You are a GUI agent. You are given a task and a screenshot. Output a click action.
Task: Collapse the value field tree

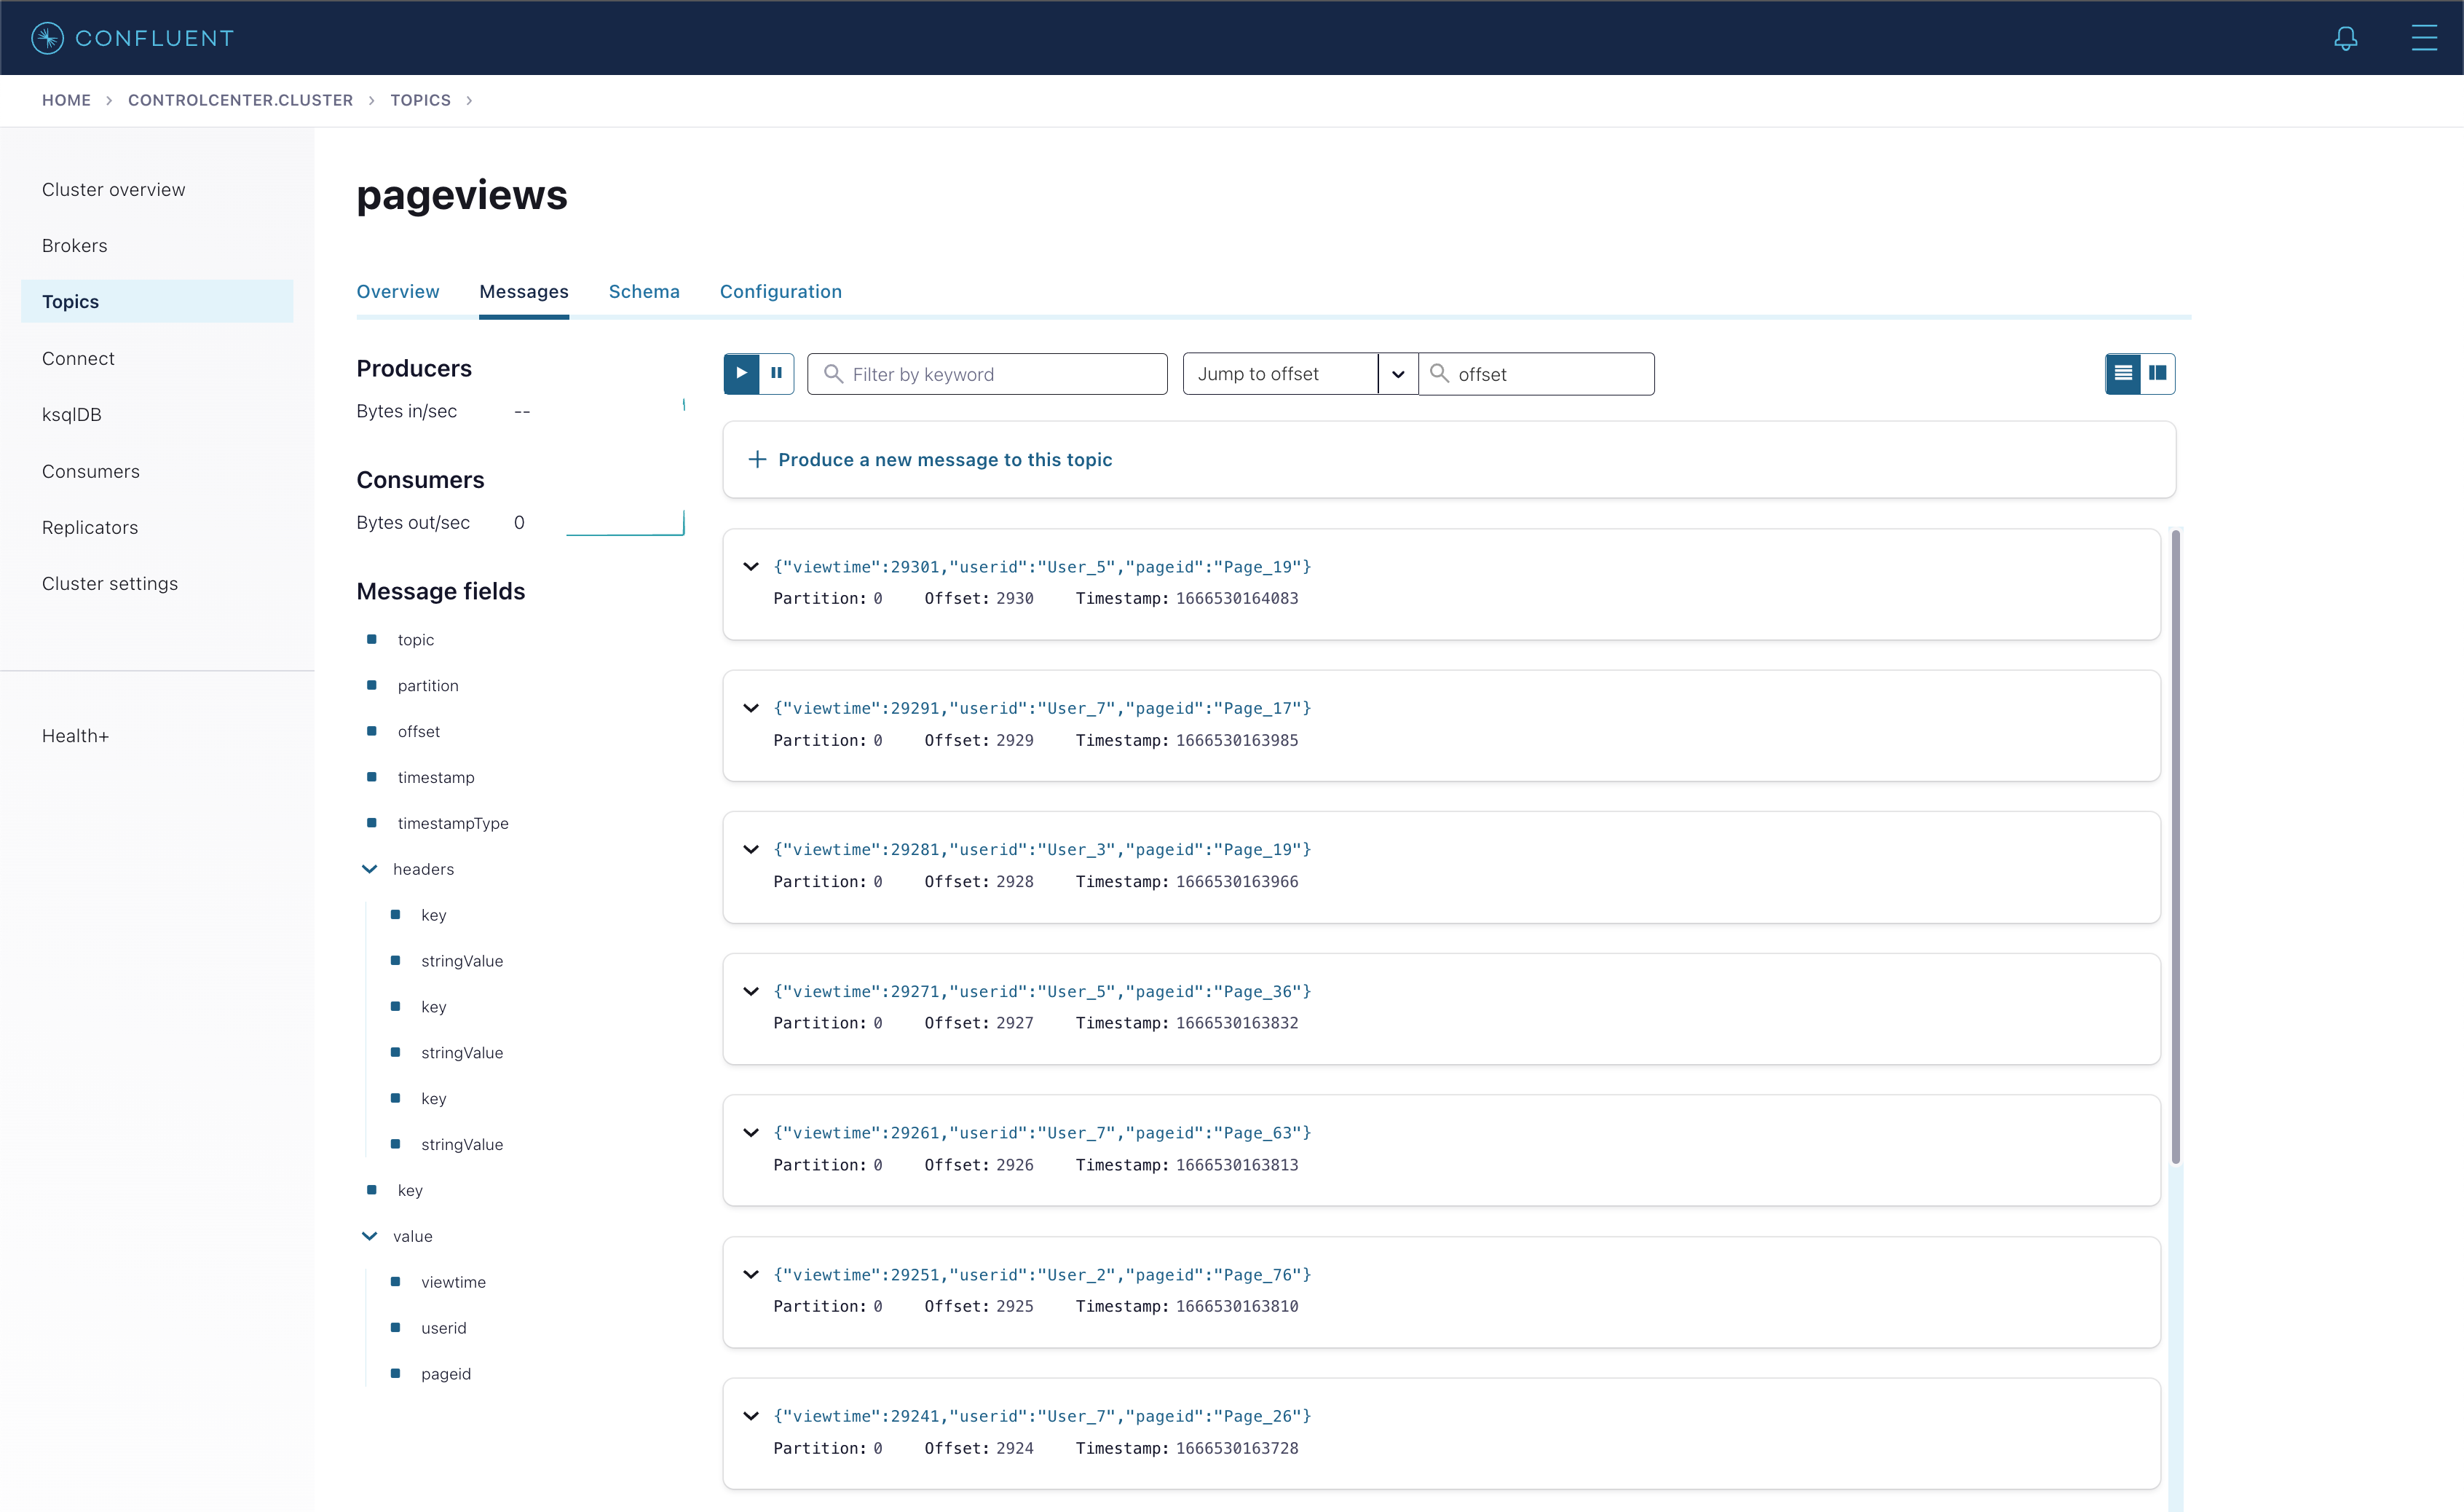pyautogui.click(x=369, y=1236)
